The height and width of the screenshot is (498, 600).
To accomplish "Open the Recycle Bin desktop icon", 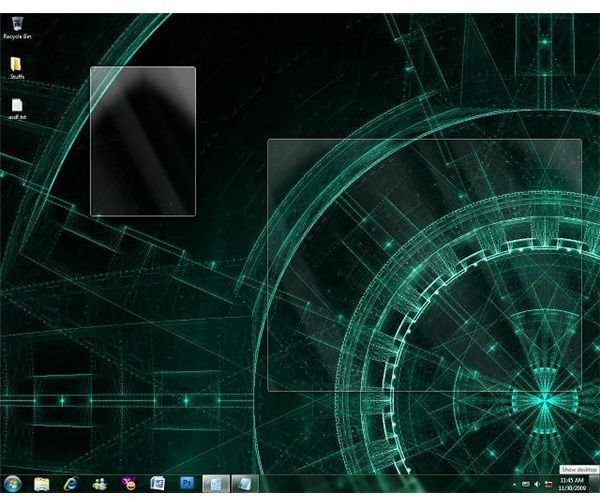I will pos(16,28).
